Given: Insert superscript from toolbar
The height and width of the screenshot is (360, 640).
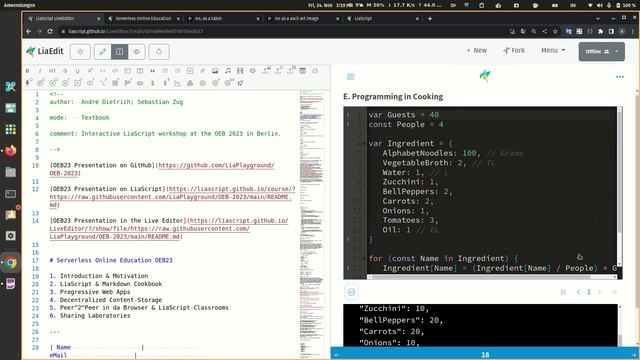Looking at the screenshot, I should coord(90,71).
